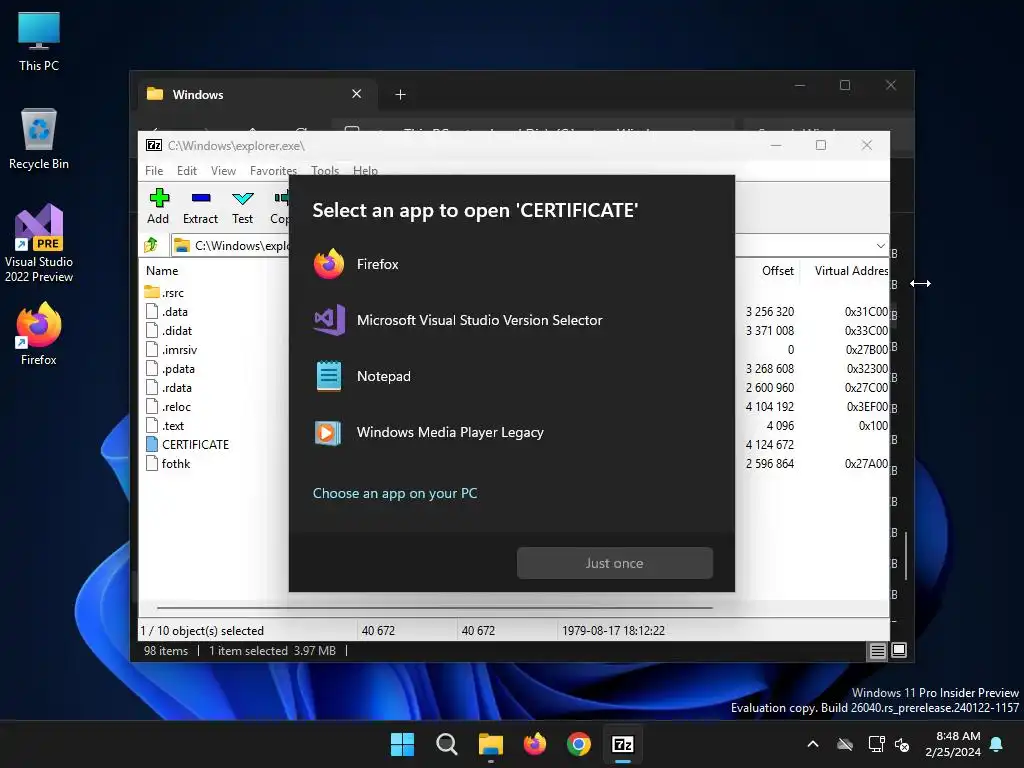Select the .rsrc folder row
Viewport: 1024px width, 768px height.
(x=164, y=293)
